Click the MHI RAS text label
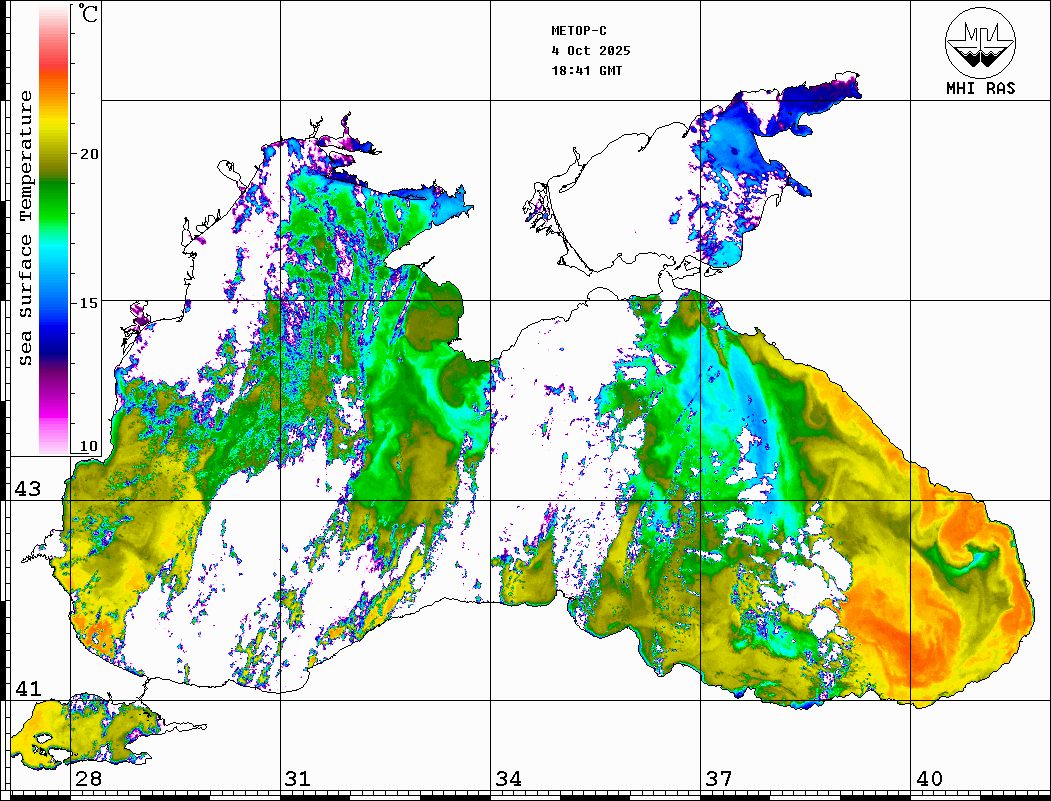This screenshot has height=801, width=1051. 980,88
